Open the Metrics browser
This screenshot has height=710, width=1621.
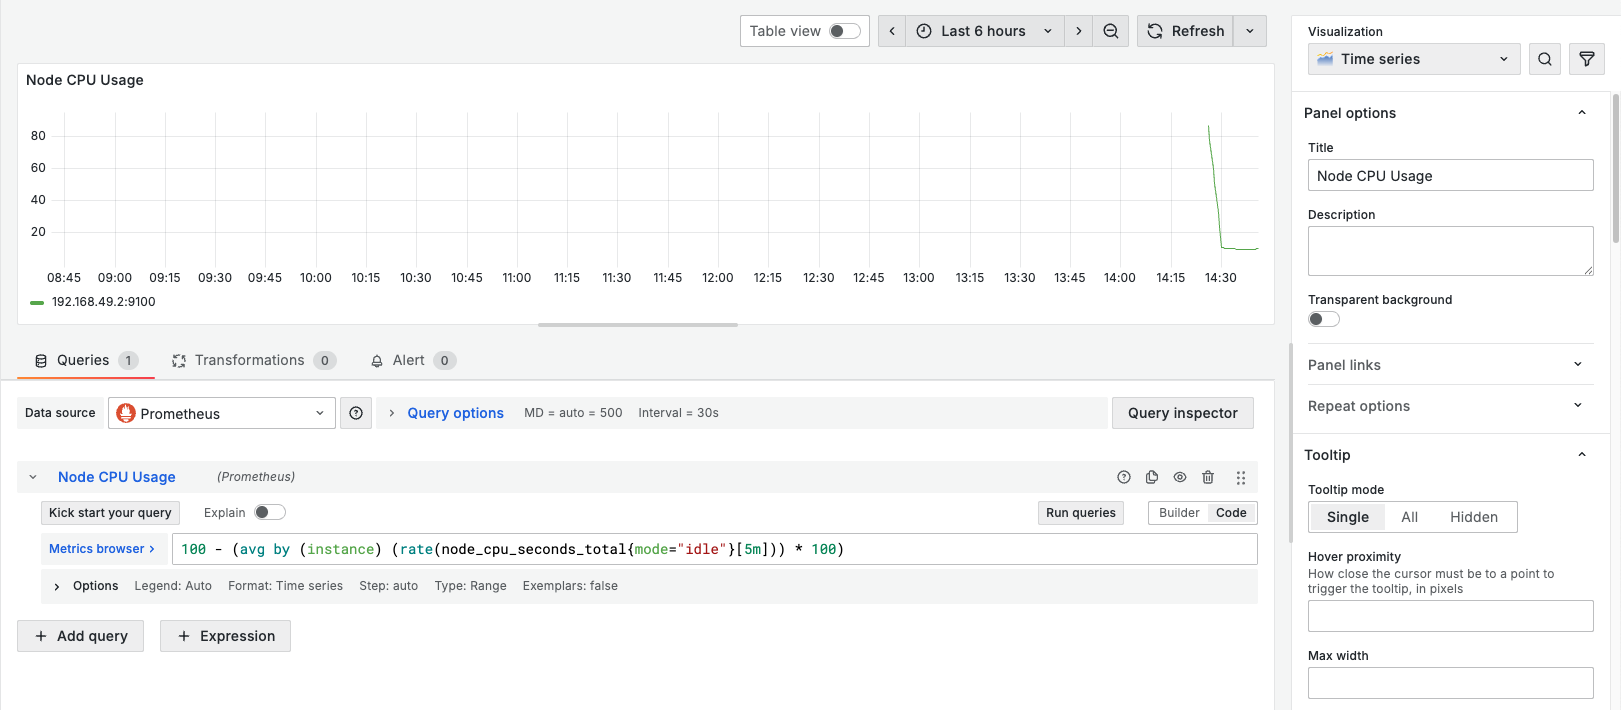click(102, 549)
